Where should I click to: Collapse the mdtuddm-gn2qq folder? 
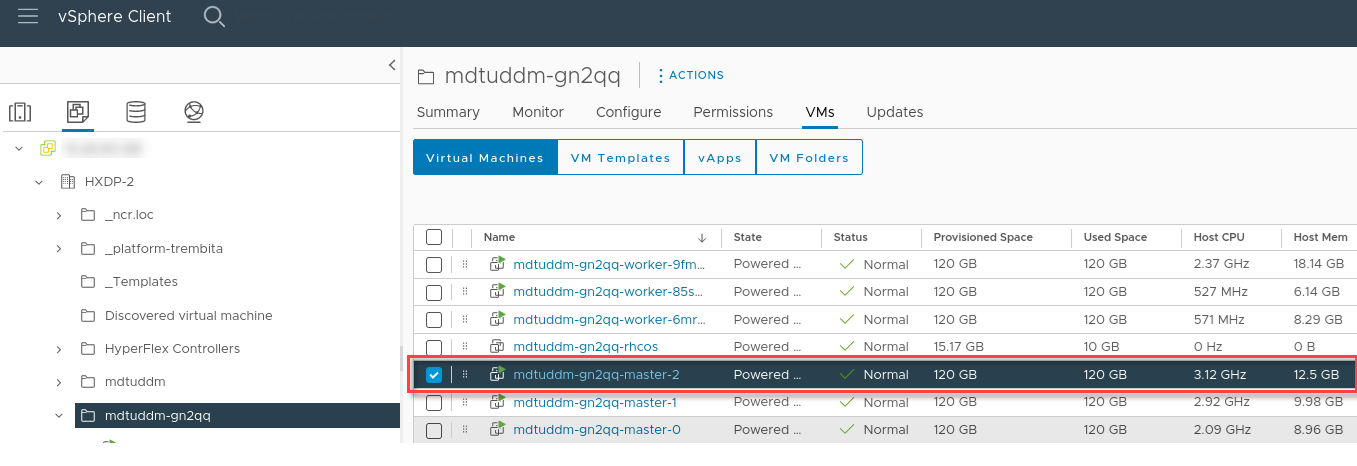(x=59, y=415)
